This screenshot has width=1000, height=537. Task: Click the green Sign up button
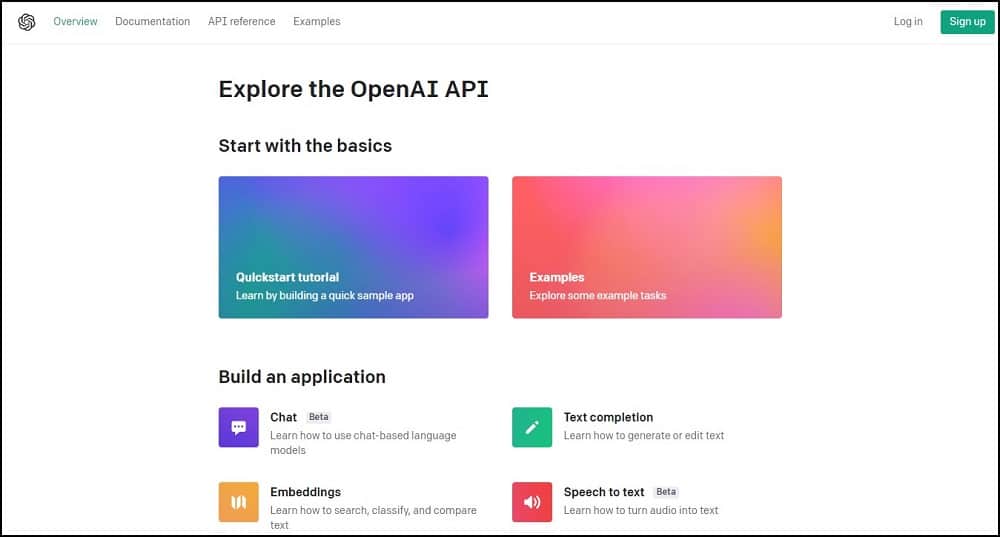[967, 22]
